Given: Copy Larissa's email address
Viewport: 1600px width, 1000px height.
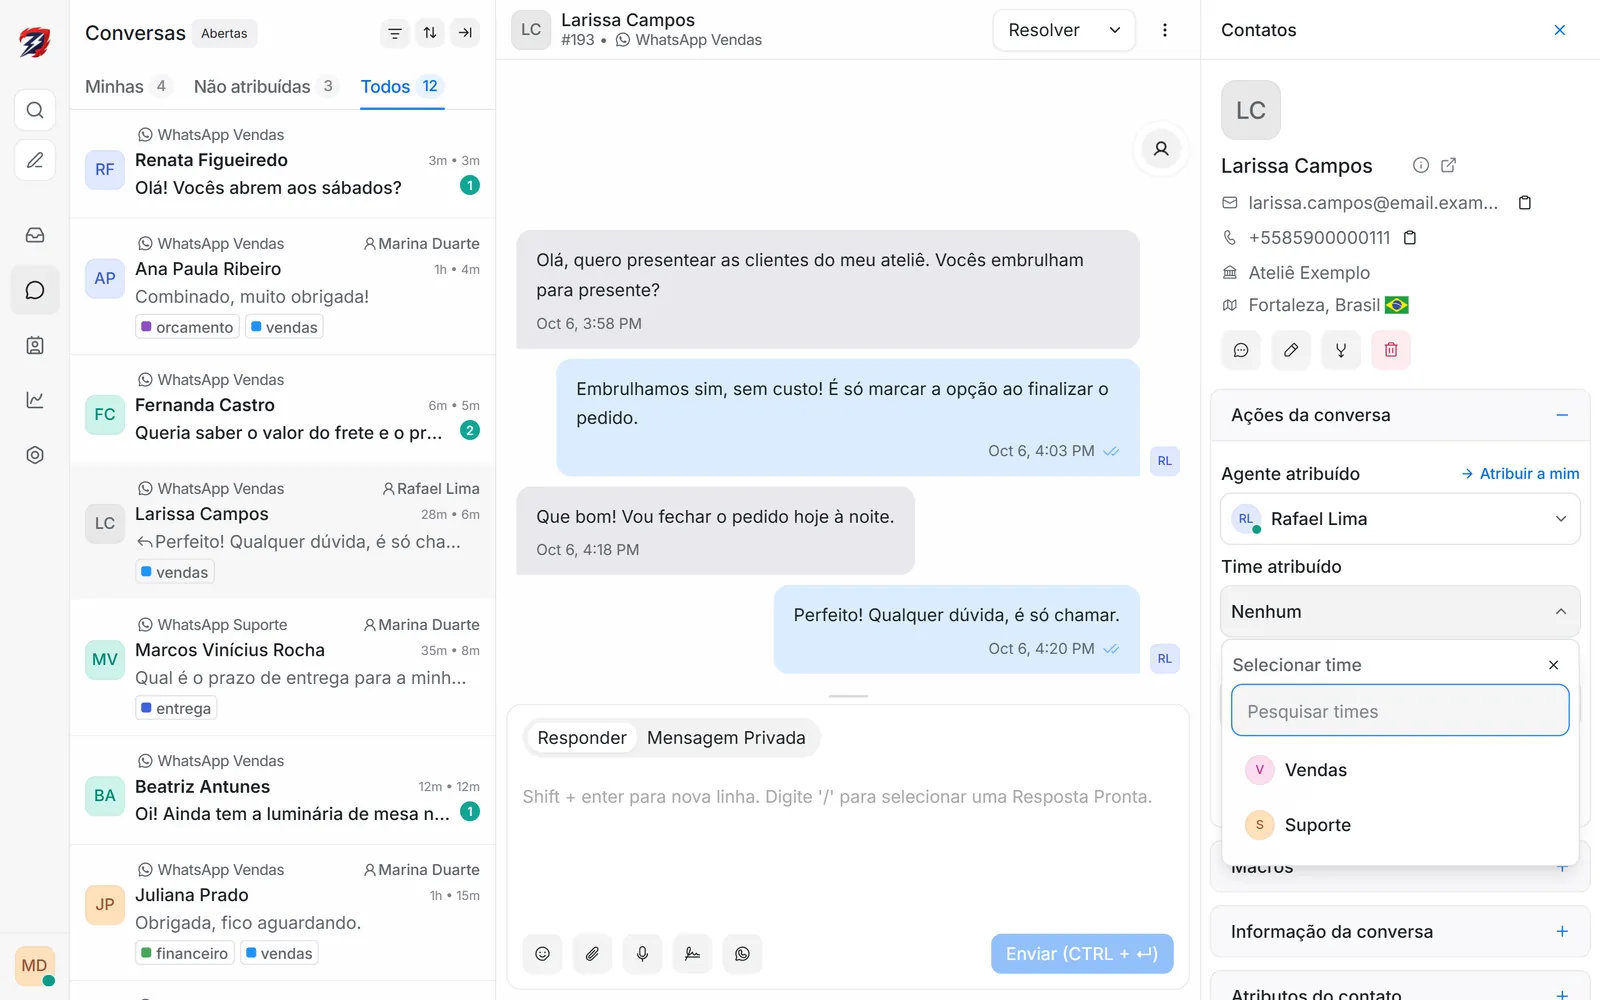Looking at the screenshot, I should pyautogui.click(x=1525, y=203).
